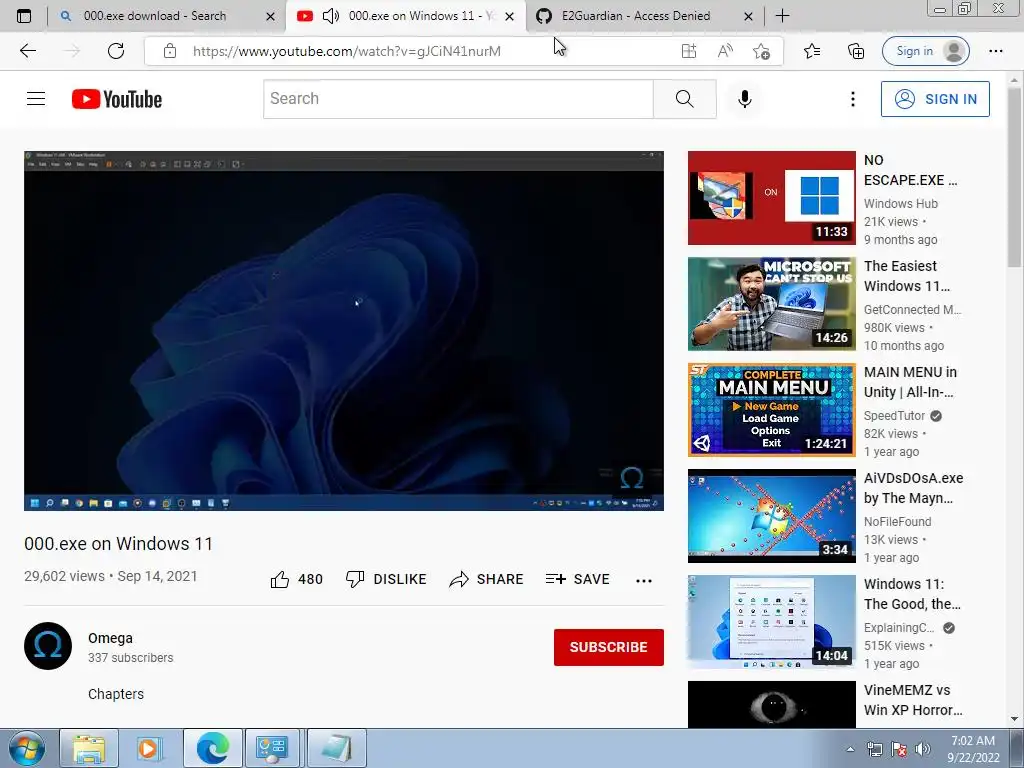Open MAIN MENU in Unity thumbnail

[771, 409]
